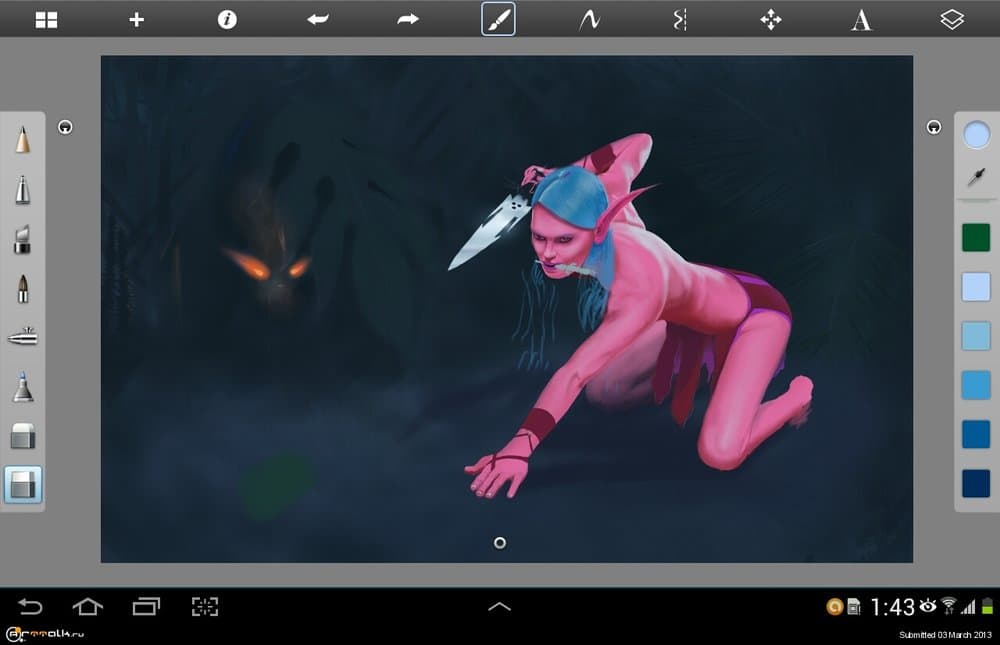The height and width of the screenshot is (645, 1000).
Task: Undo the last brush stroke
Action: click(317, 19)
